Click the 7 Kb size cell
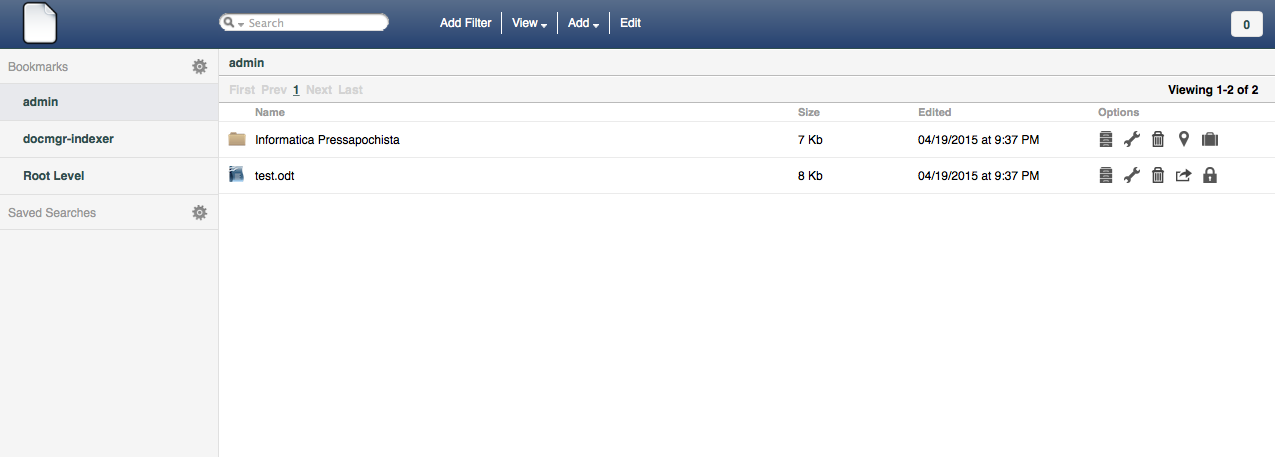Screen dimensions: 1275x457 [x=810, y=140]
